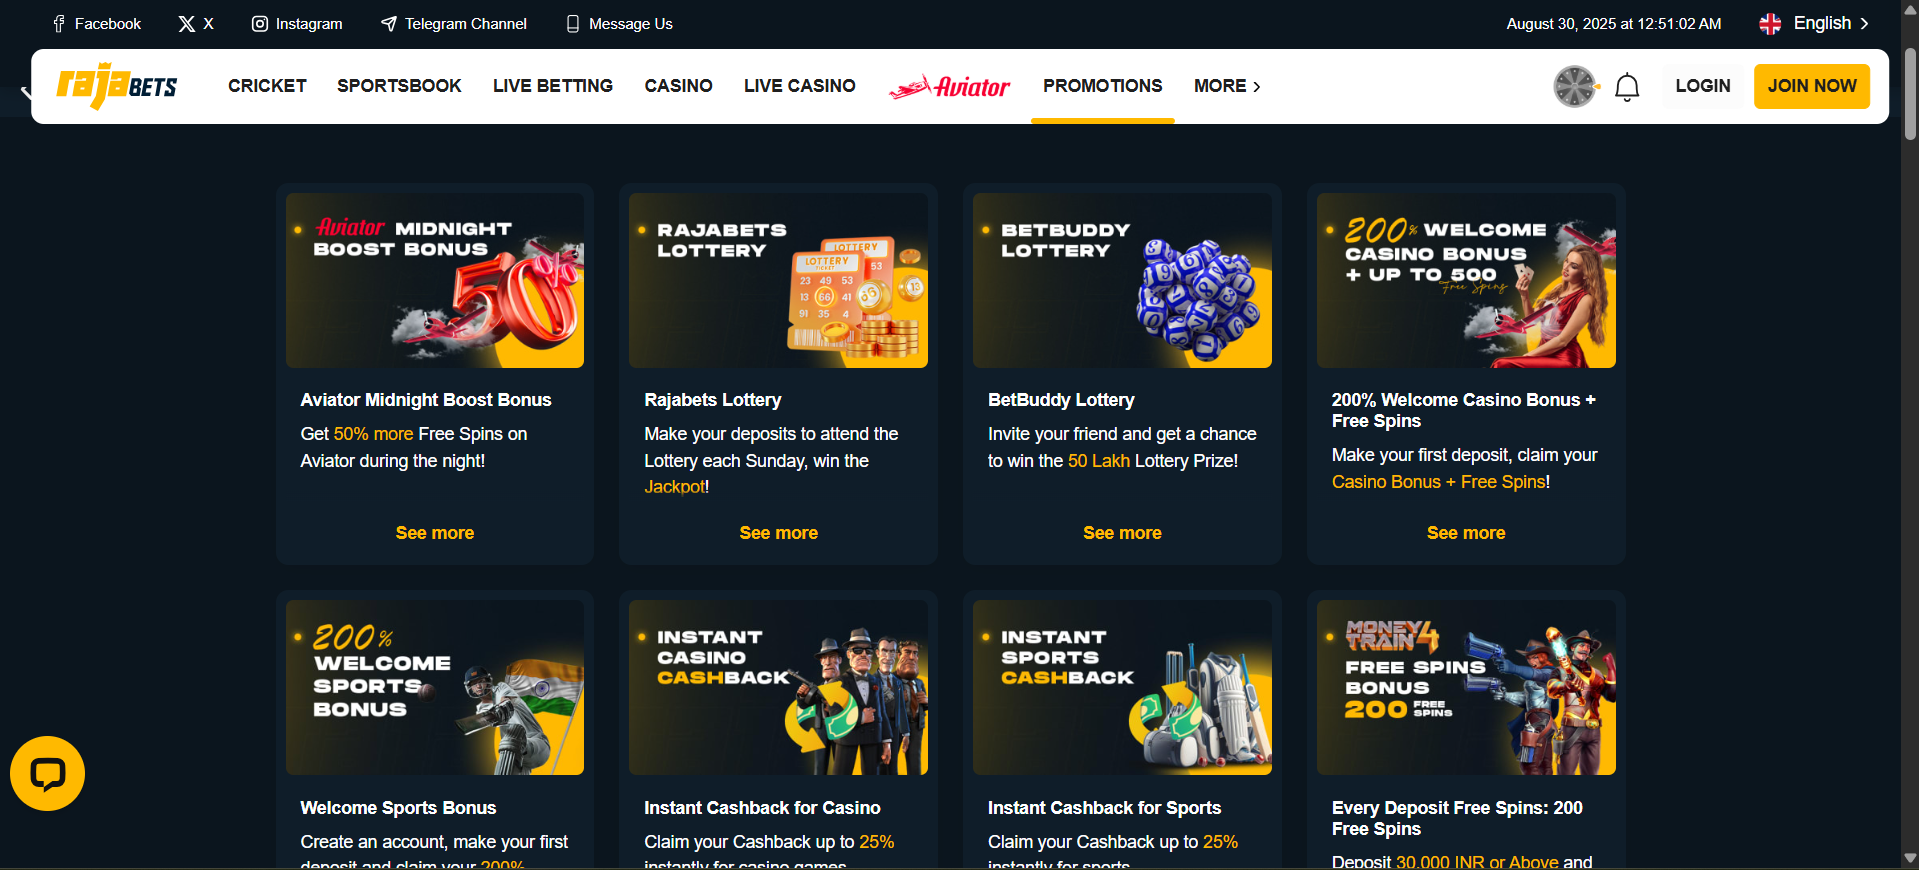Open the Facebook social link
The width and height of the screenshot is (1919, 870).
(x=97, y=23)
